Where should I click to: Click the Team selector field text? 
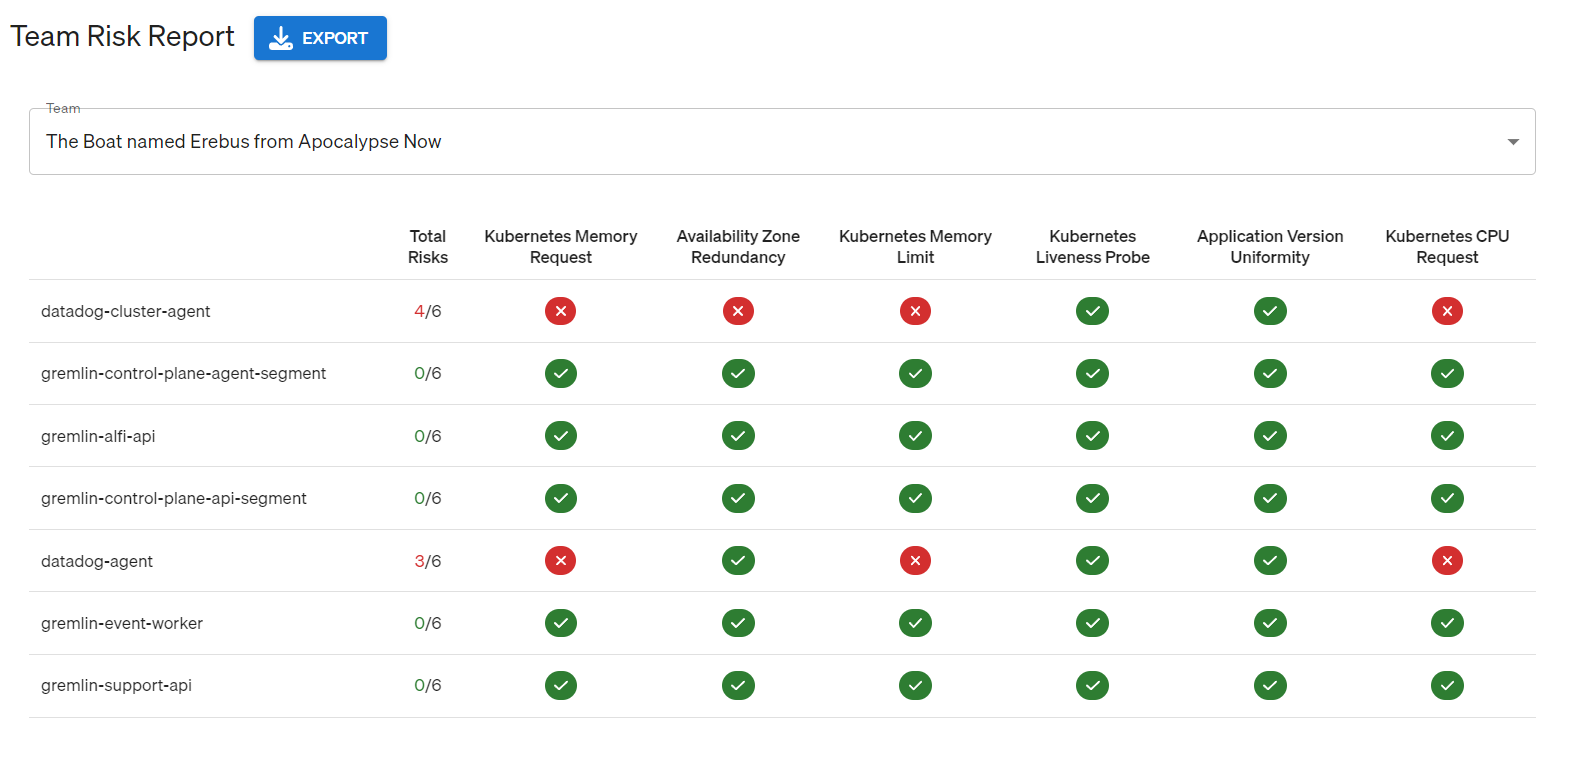coord(244,142)
